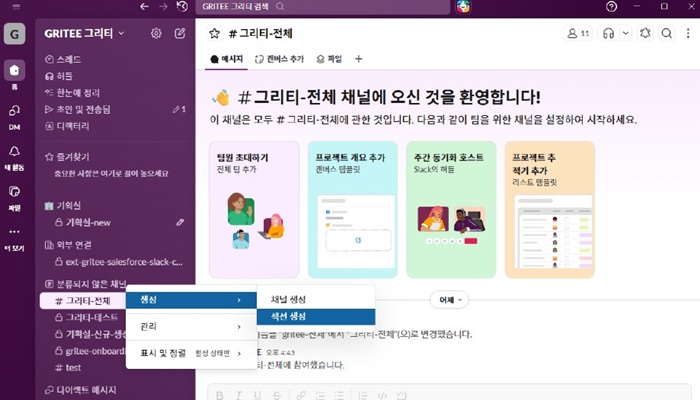Open the history clock icon

pos(181,6)
